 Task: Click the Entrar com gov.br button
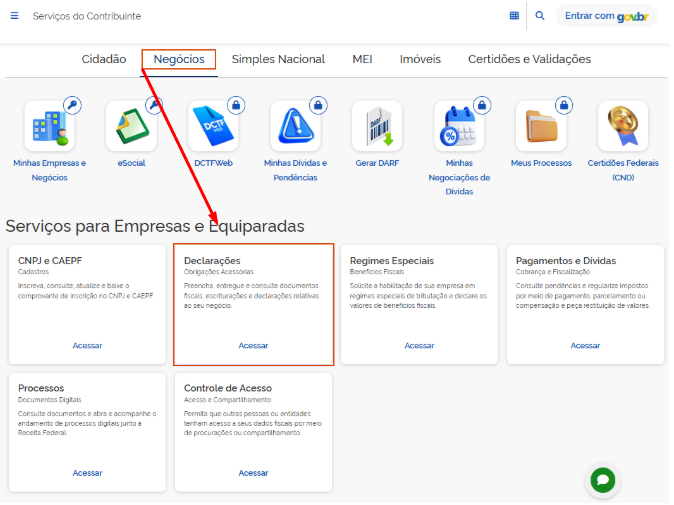tap(608, 16)
